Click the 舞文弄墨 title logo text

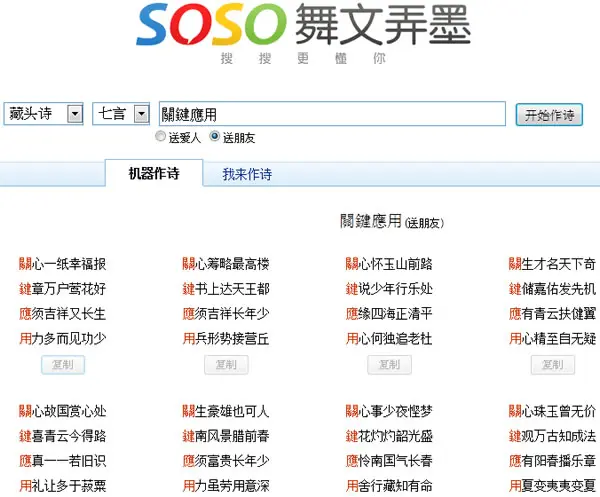tap(383, 24)
